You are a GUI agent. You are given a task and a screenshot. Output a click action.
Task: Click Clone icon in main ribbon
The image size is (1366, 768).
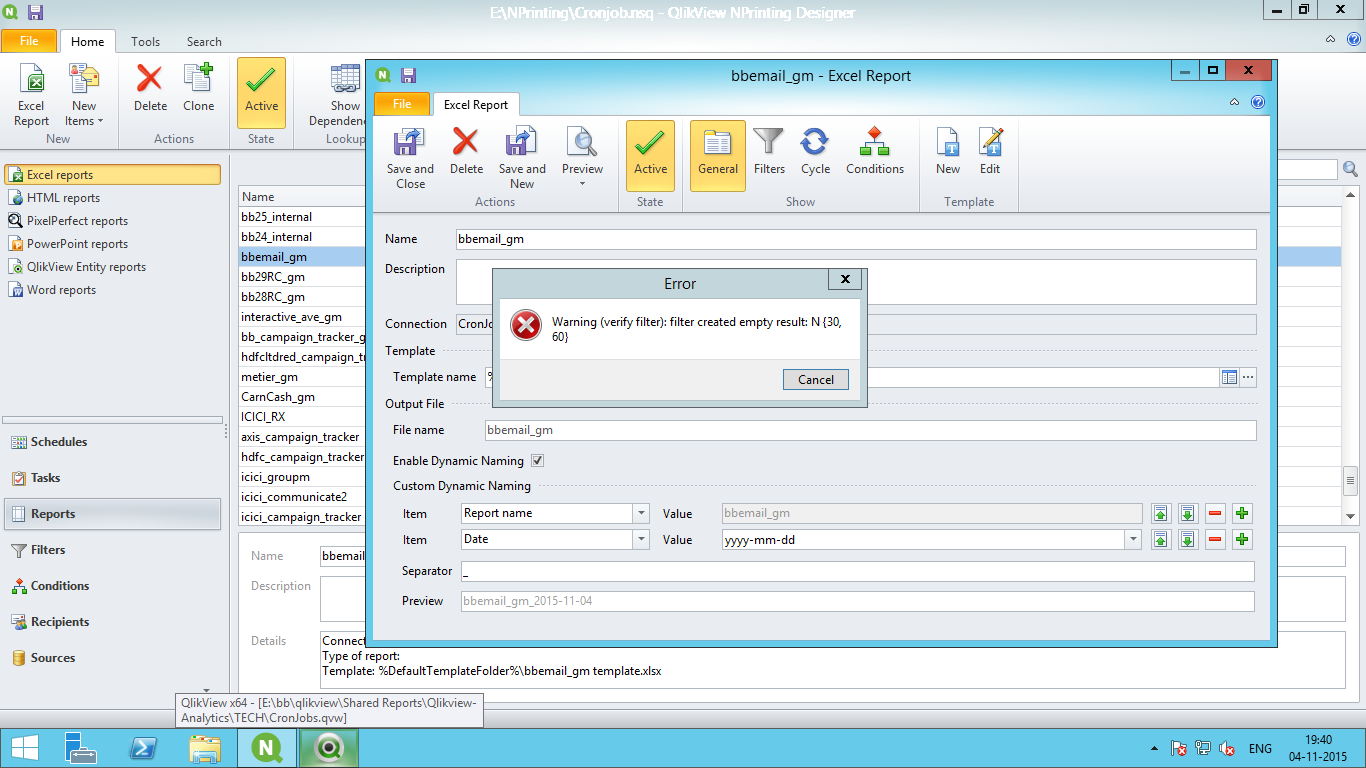198,88
